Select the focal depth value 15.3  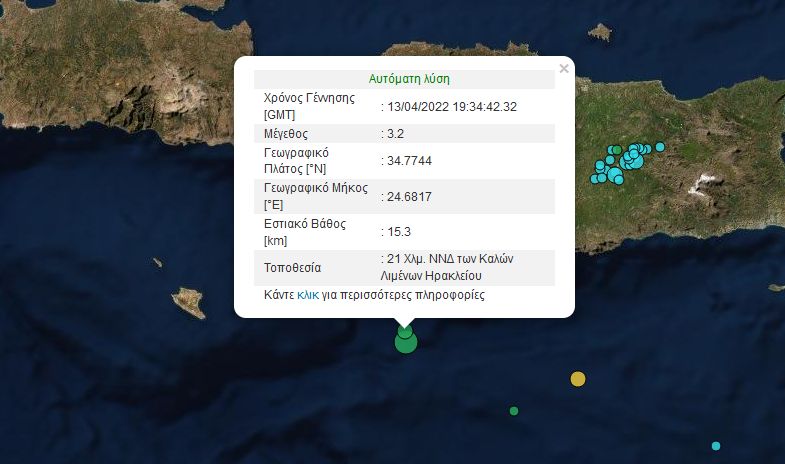399,232
